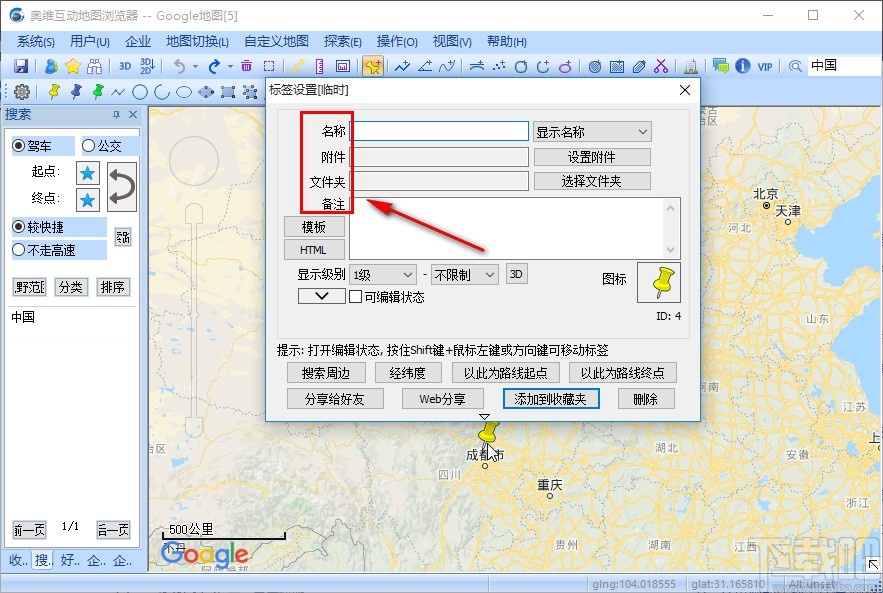
Task: Open the user account icon in toolbar
Action: click(51, 66)
